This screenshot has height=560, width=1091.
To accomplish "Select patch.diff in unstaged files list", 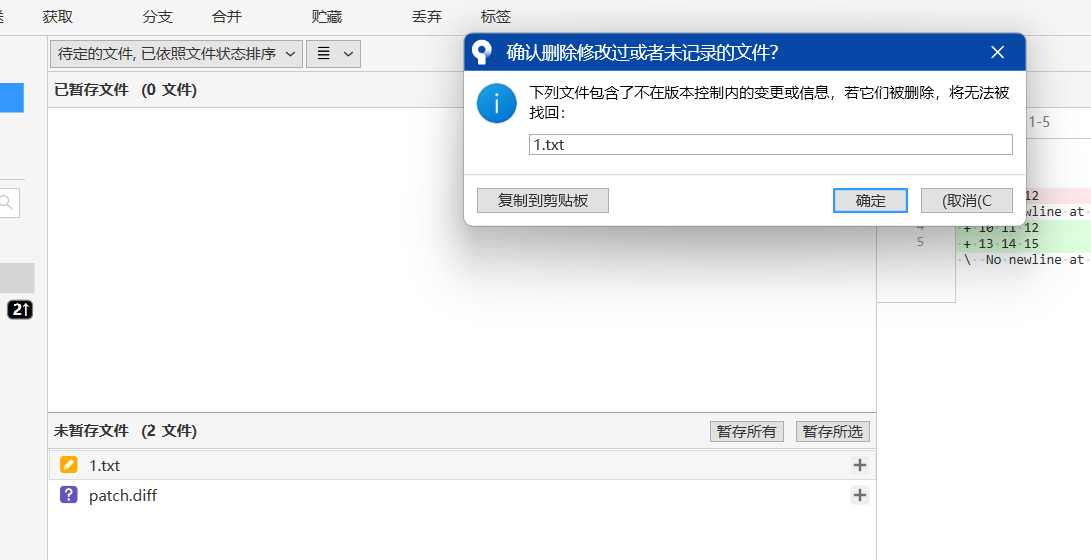I will click(462, 495).
